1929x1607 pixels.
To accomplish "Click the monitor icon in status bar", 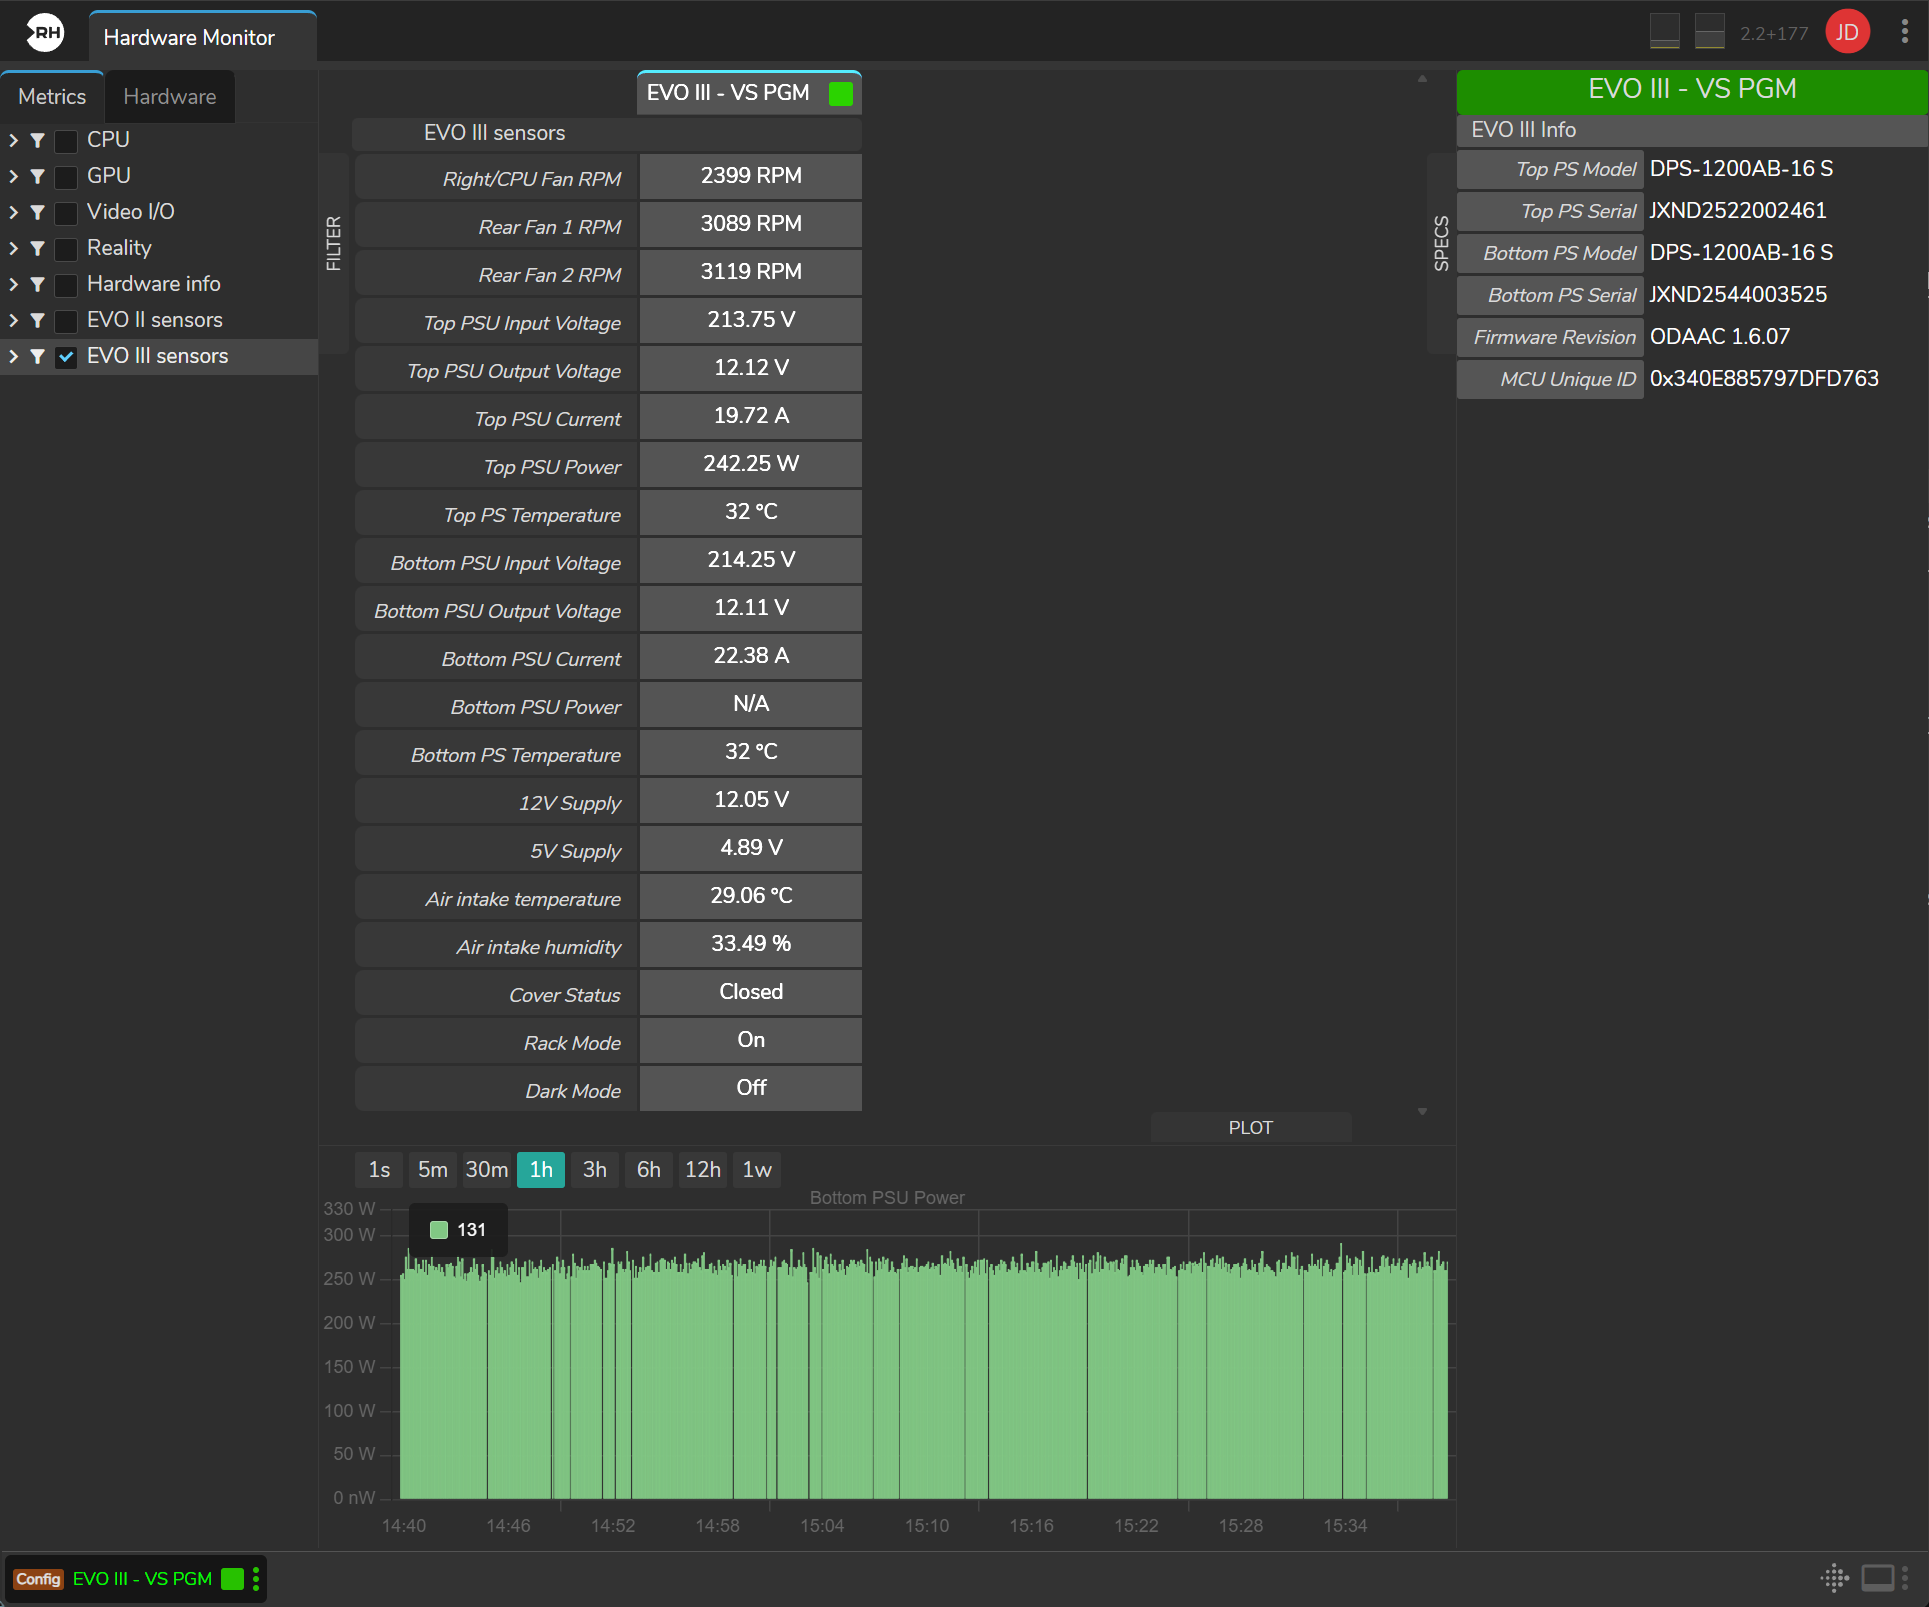I will pos(1878,1578).
